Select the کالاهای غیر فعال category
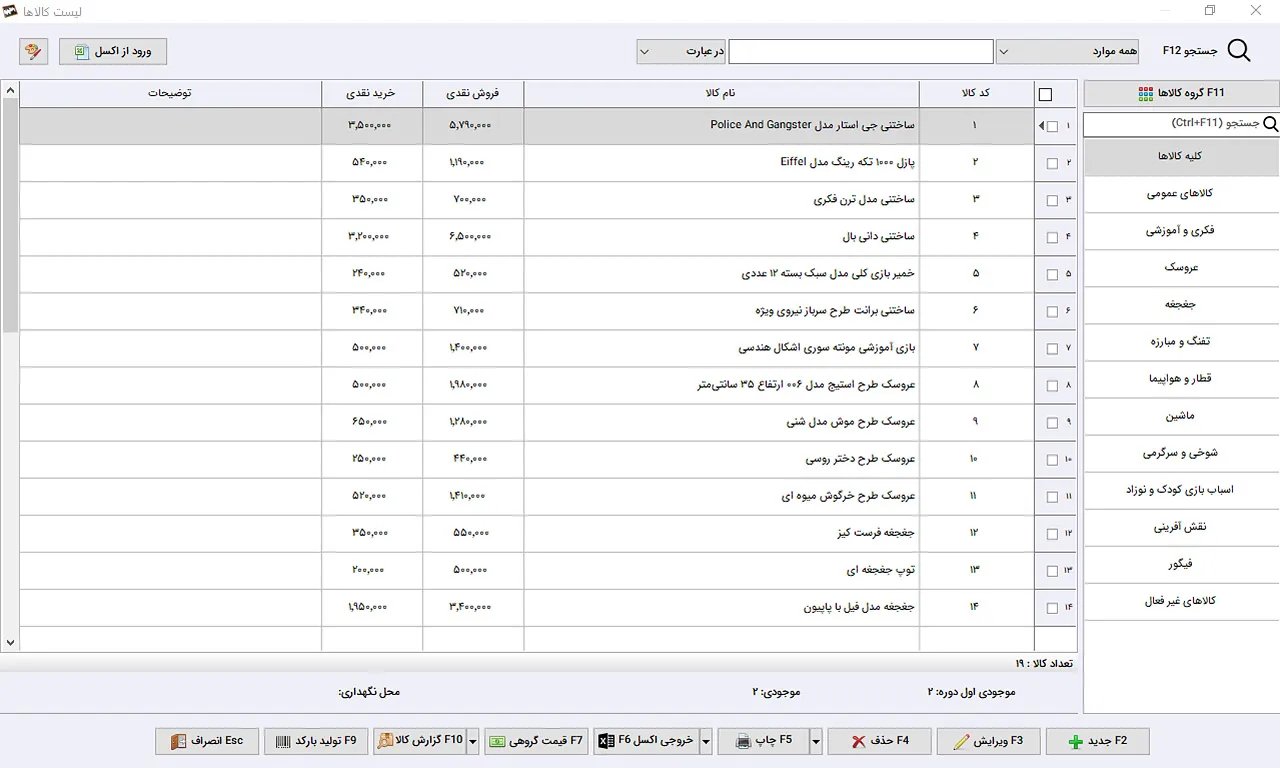The width and height of the screenshot is (1280, 768). tap(1182, 602)
